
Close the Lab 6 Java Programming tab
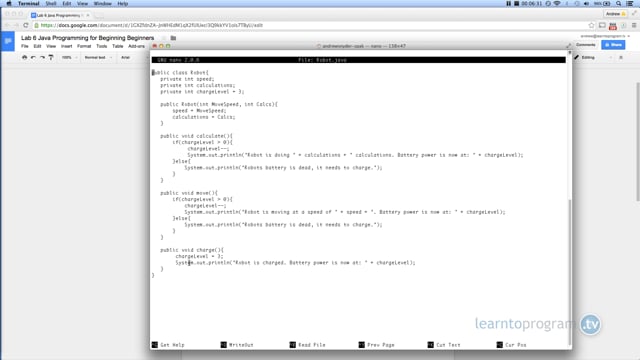[x=87, y=15]
